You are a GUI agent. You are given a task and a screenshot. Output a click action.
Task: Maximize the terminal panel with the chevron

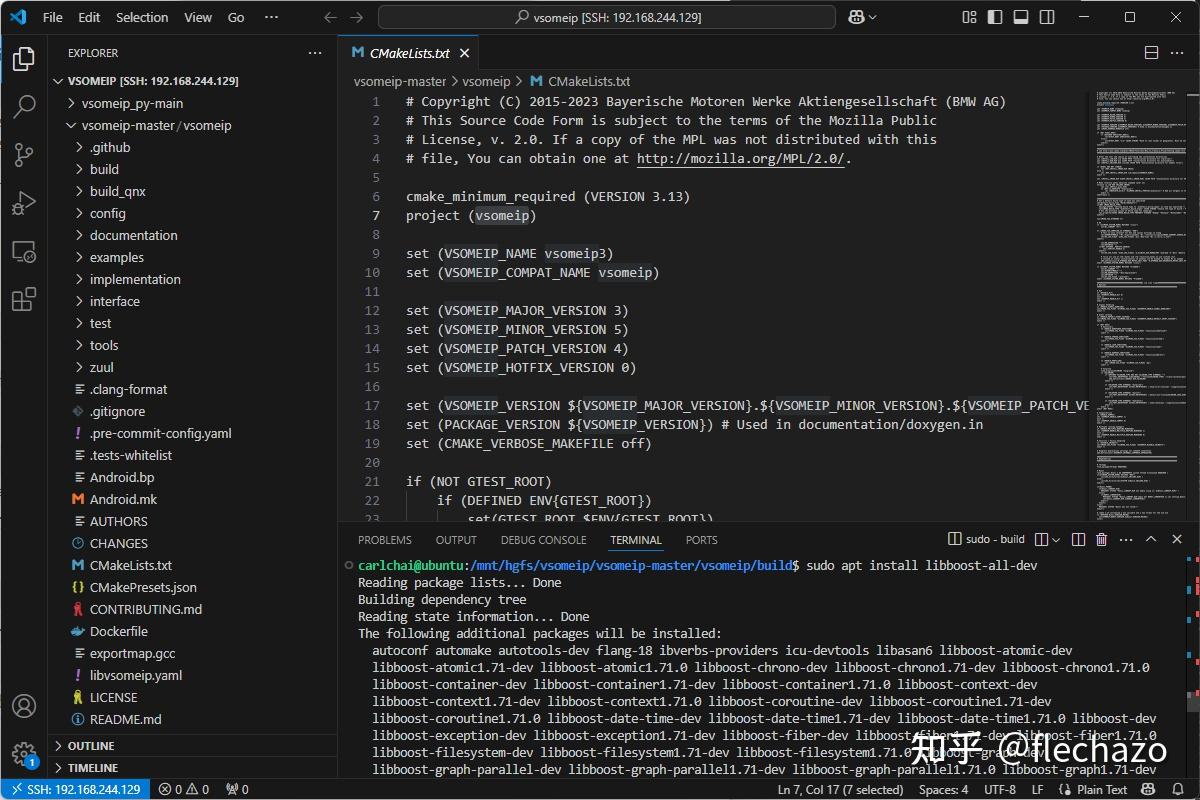[x=1151, y=539]
